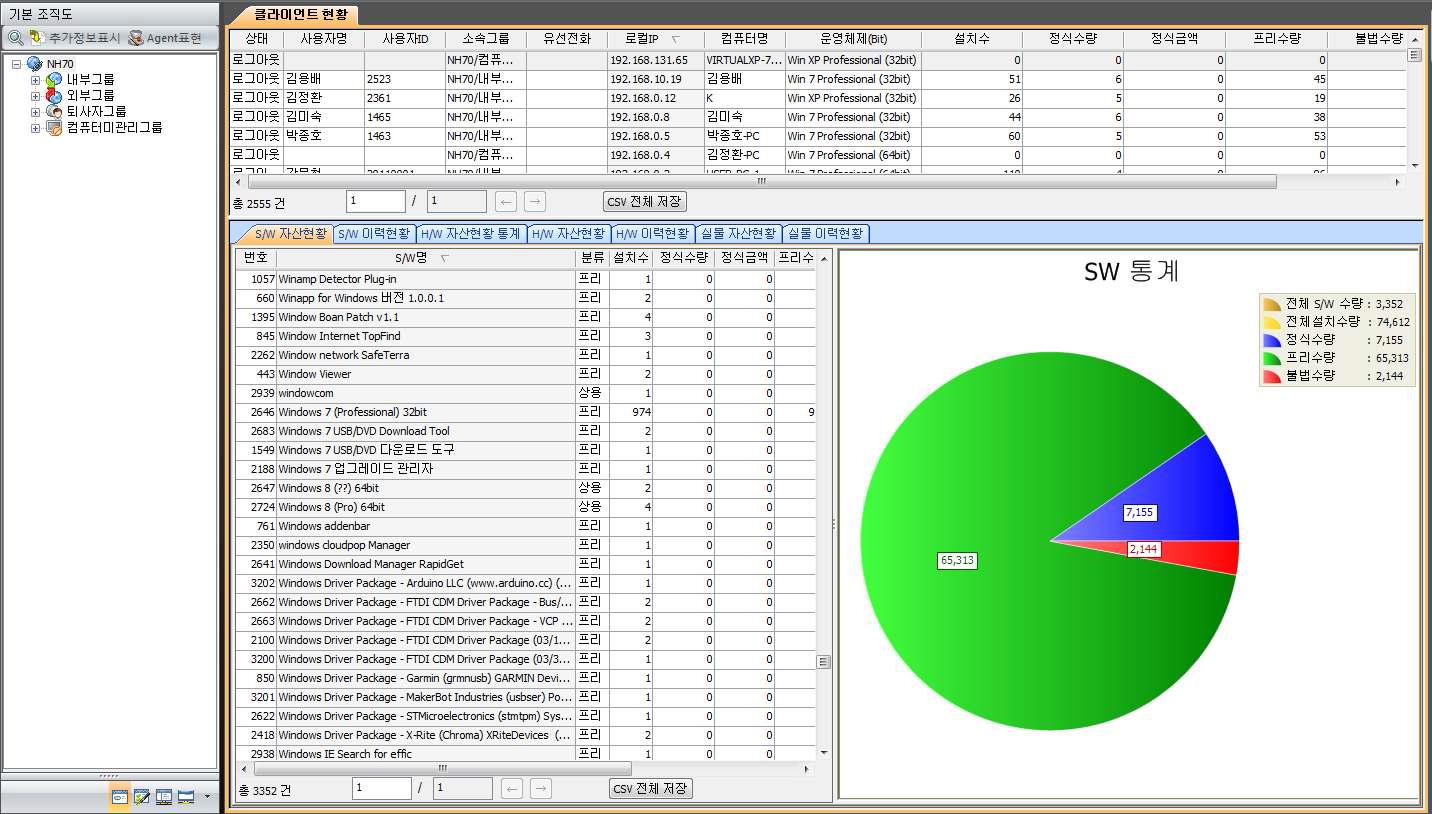The image size is (1432, 814).
Task: Collapse the NH70 root node
Action: pos(16,64)
